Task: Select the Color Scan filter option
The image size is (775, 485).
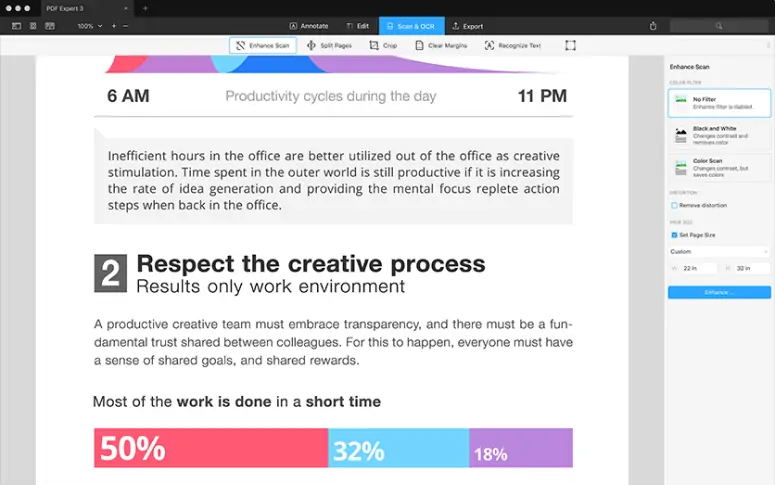Action: (x=719, y=166)
